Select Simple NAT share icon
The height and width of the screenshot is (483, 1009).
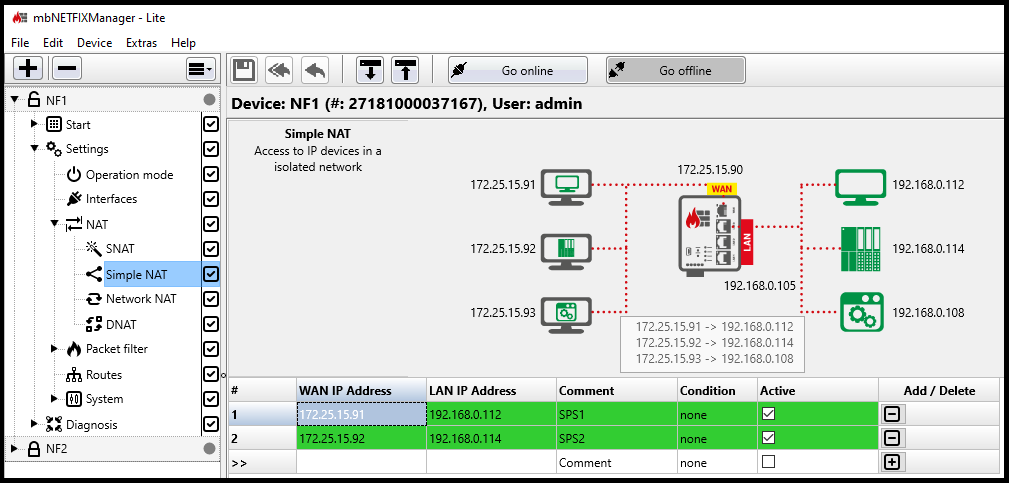(x=94, y=274)
